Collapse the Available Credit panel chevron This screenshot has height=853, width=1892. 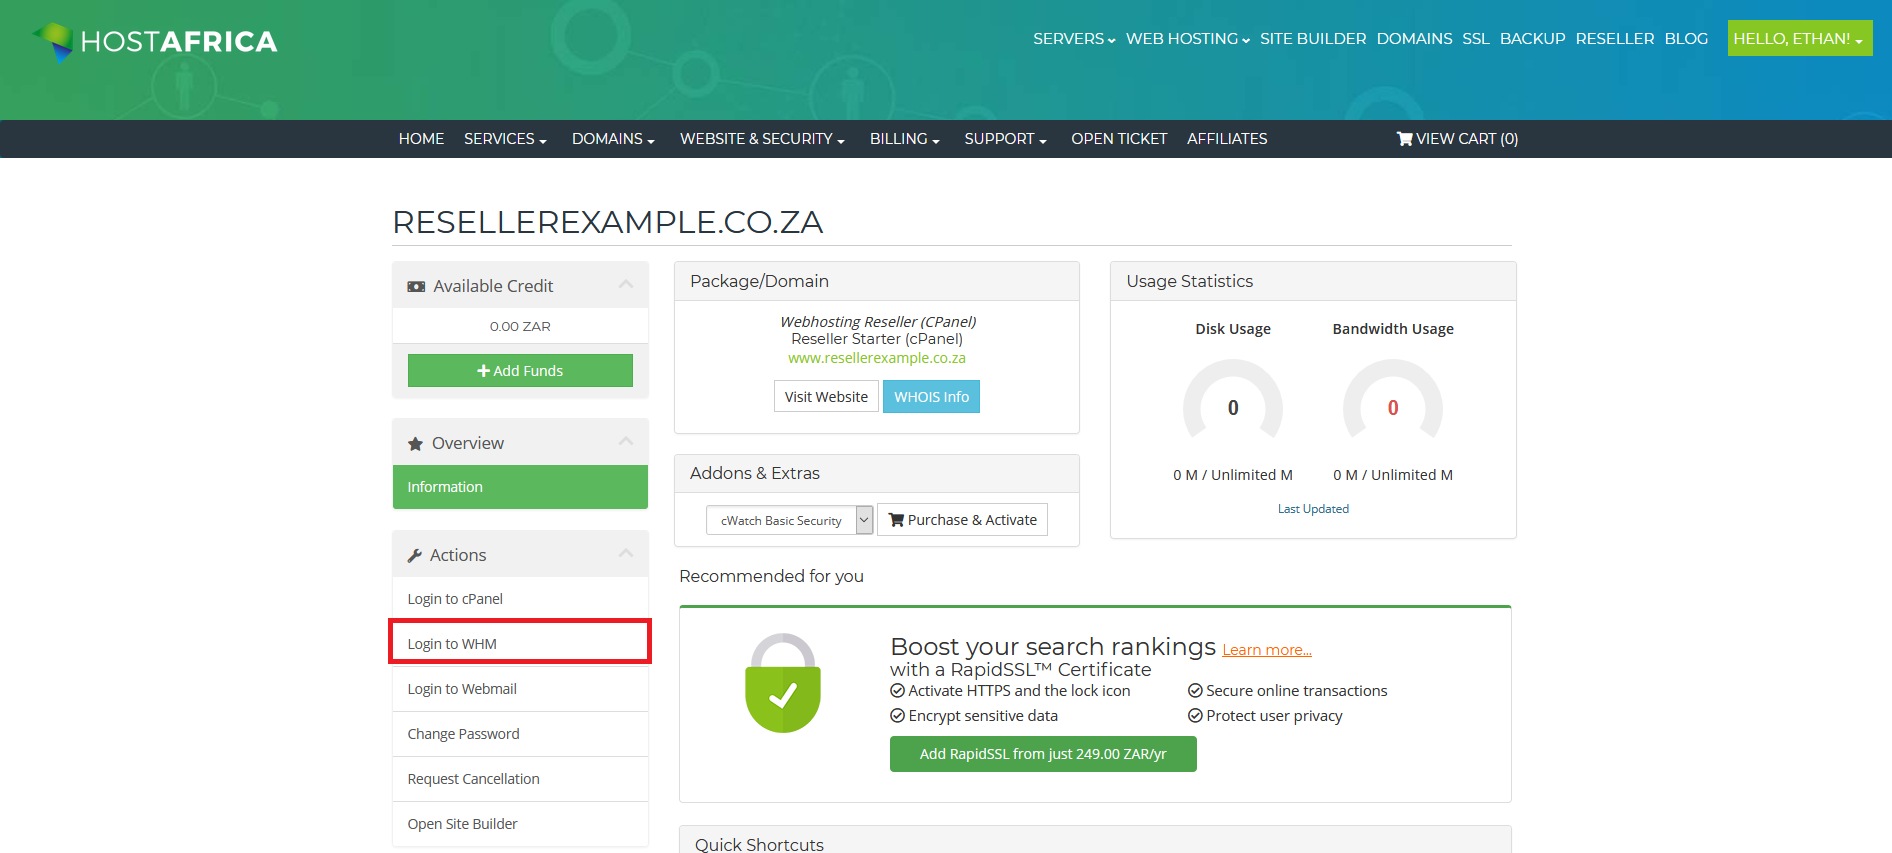coord(626,285)
